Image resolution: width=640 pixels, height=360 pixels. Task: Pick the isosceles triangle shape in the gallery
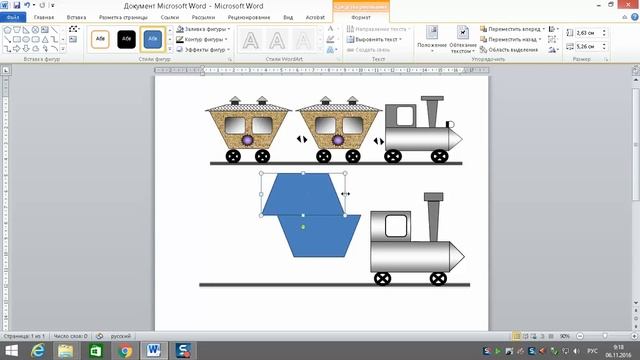pyautogui.click(x=45, y=40)
